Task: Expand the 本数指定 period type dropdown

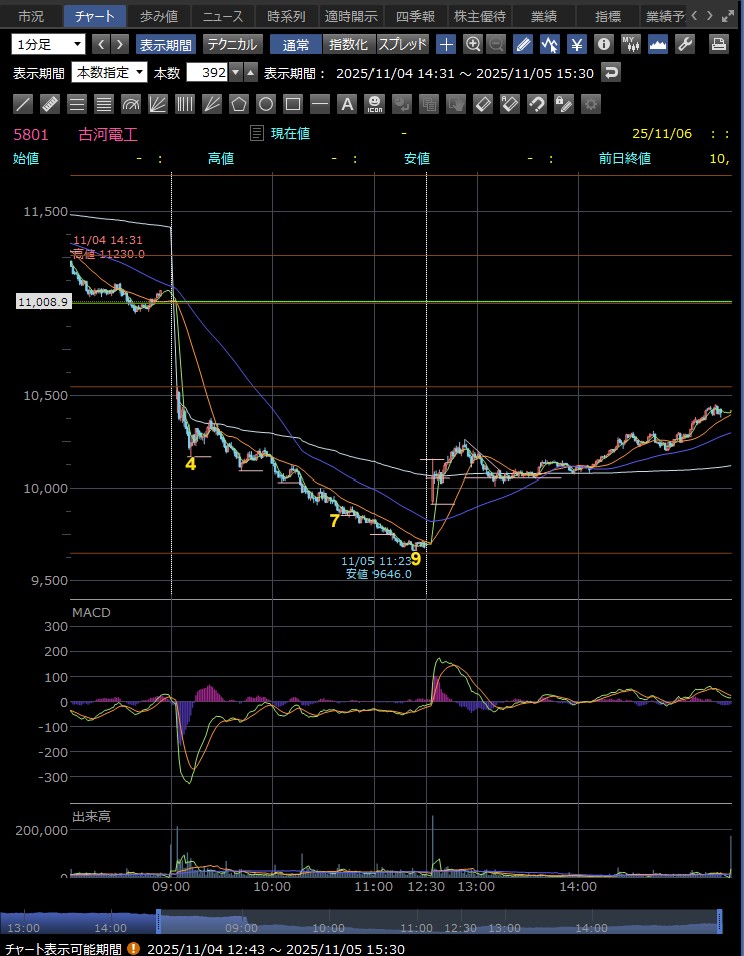Action: 110,73
